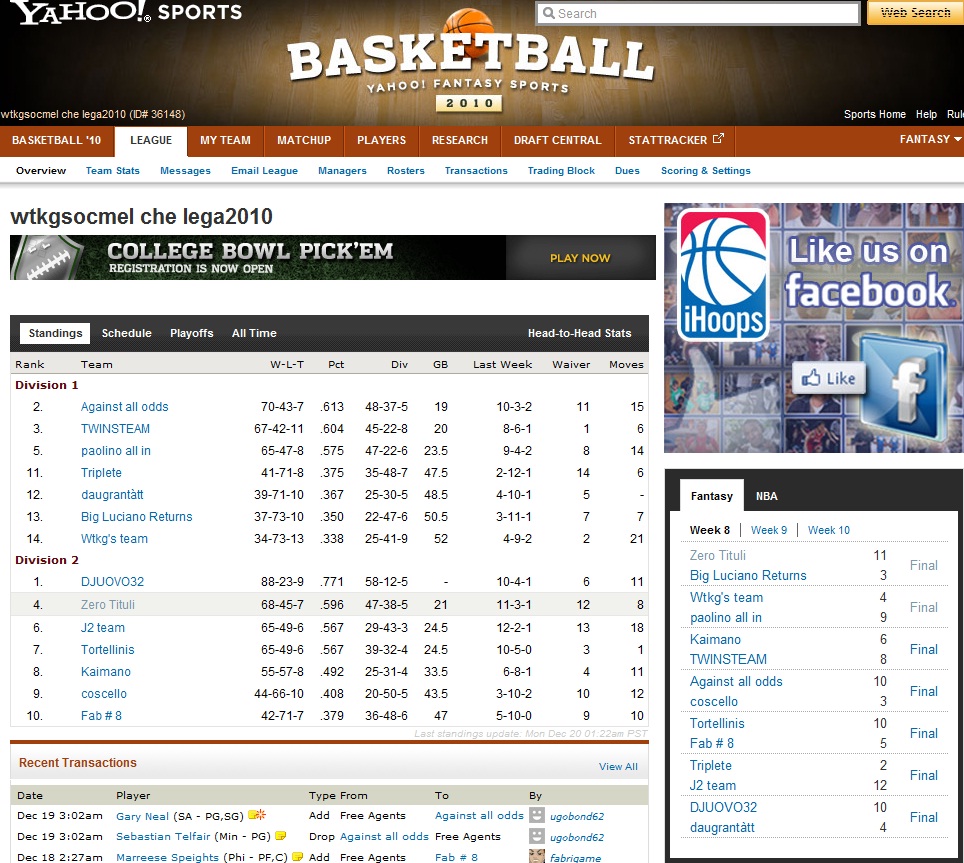The image size is (964, 863).
Task: Open the DJUOVO32 team page from standings
Action: (112, 582)
